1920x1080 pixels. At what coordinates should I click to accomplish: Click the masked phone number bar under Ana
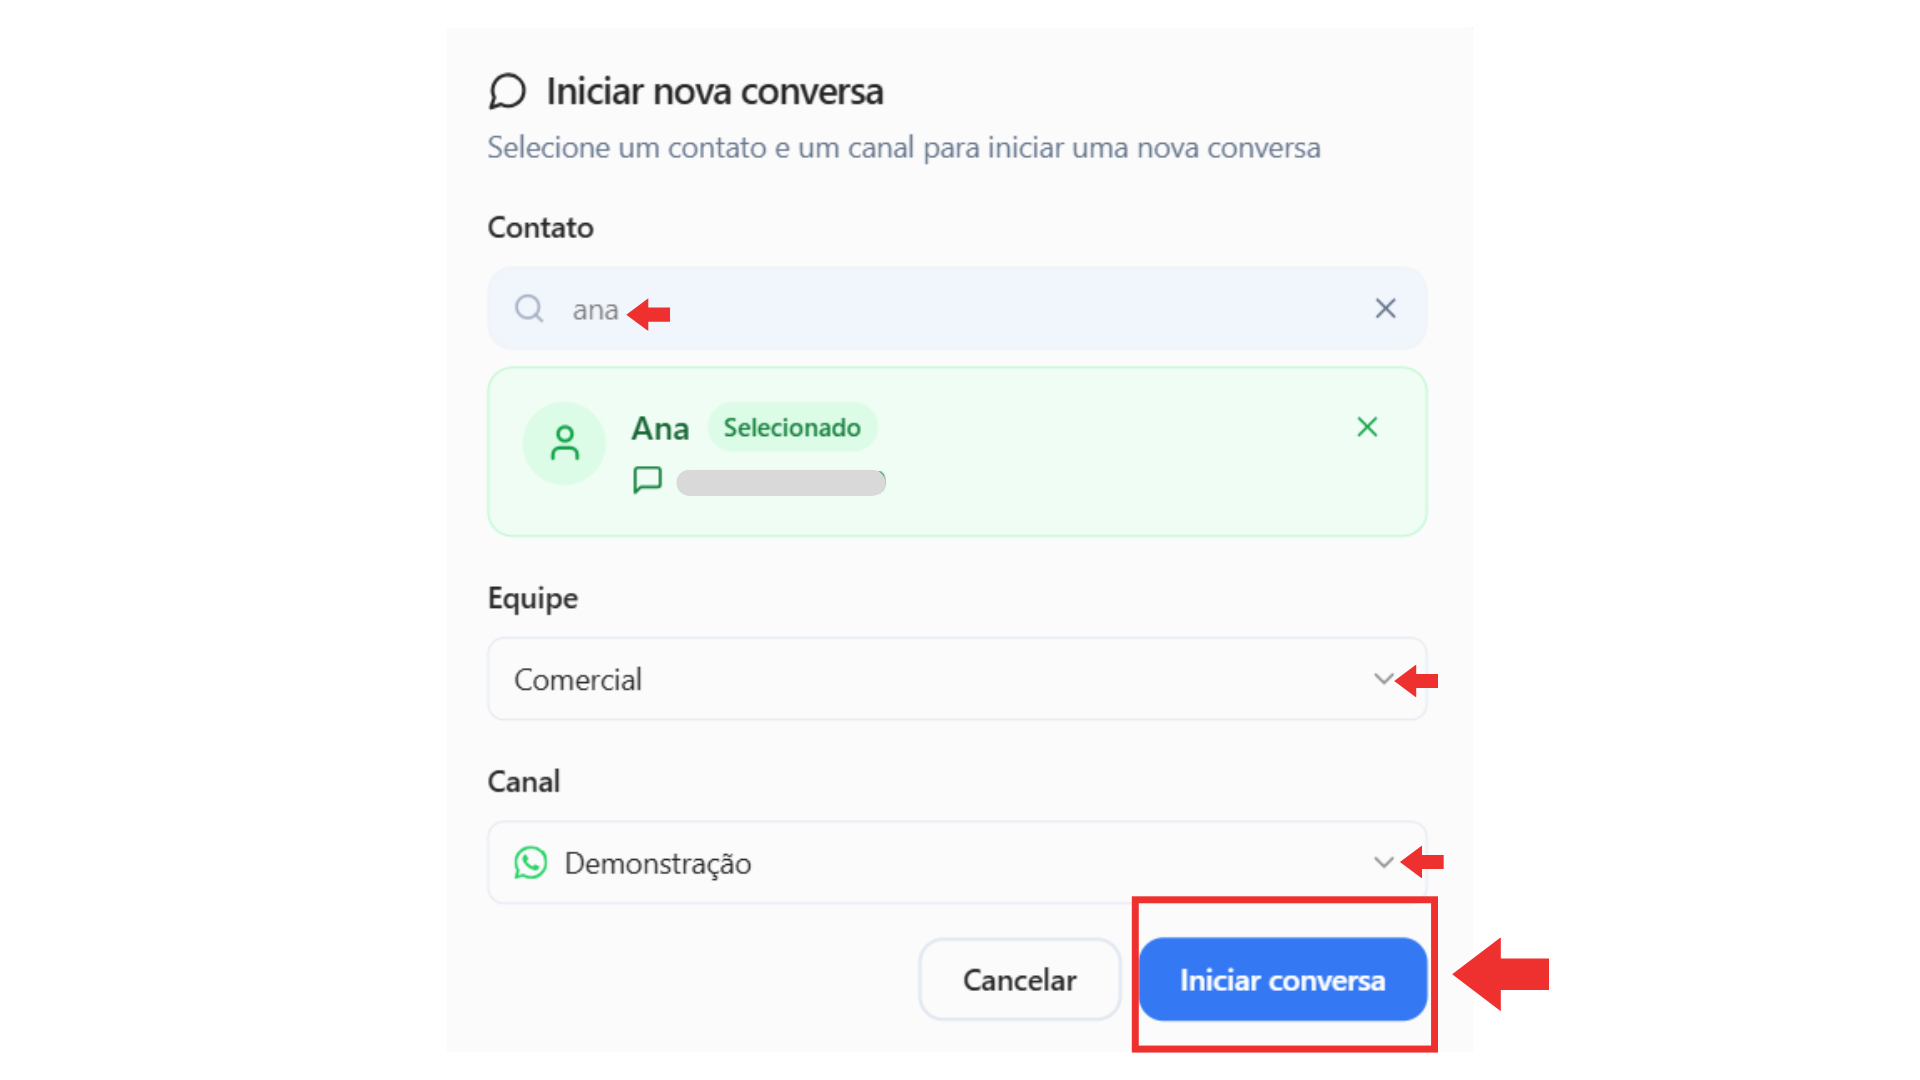click(x=781, y=481)
